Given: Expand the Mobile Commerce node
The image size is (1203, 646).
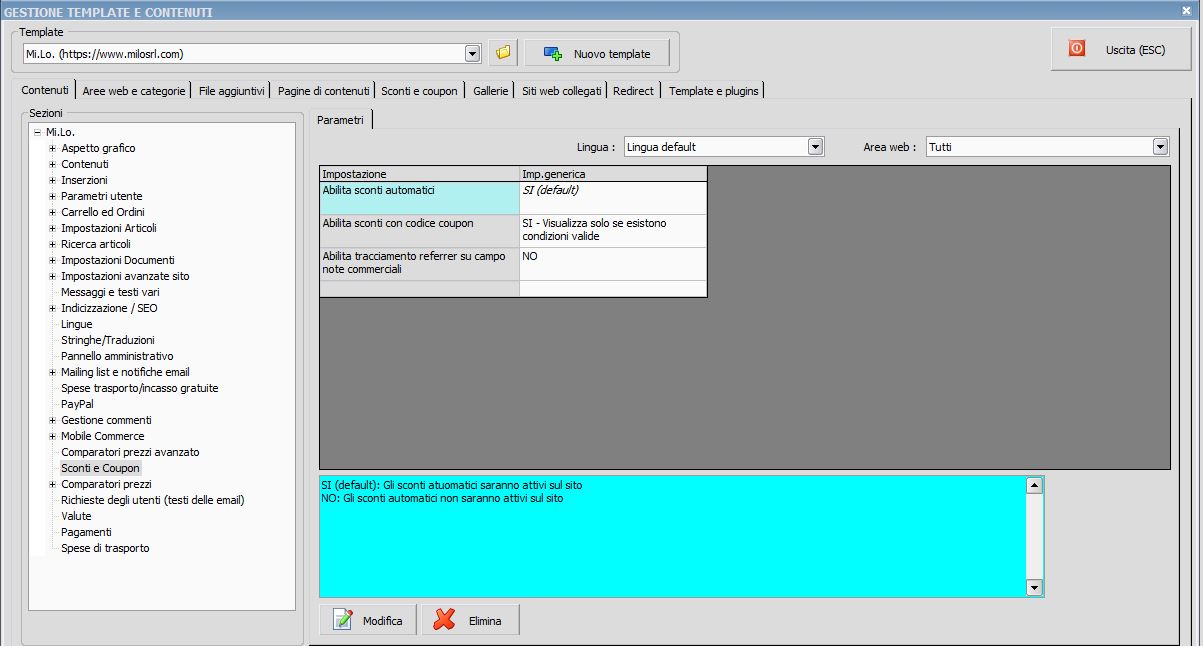Looking at the screenshot, I should point(52,436).
